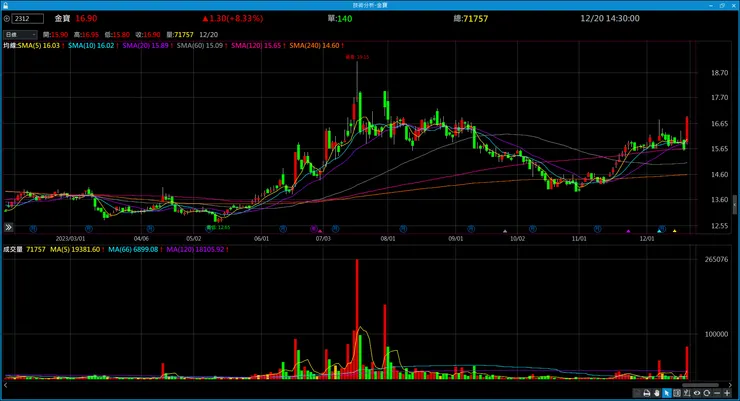Click the gray triangle event marker near 10/02
The height and width of the screenshot is (401, 740).
pos(505,231)
